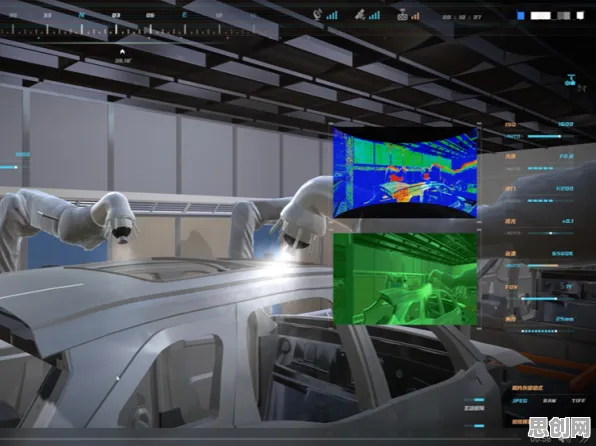Select the JPEG storage format

pyautogui.click(x=520, y=401)
